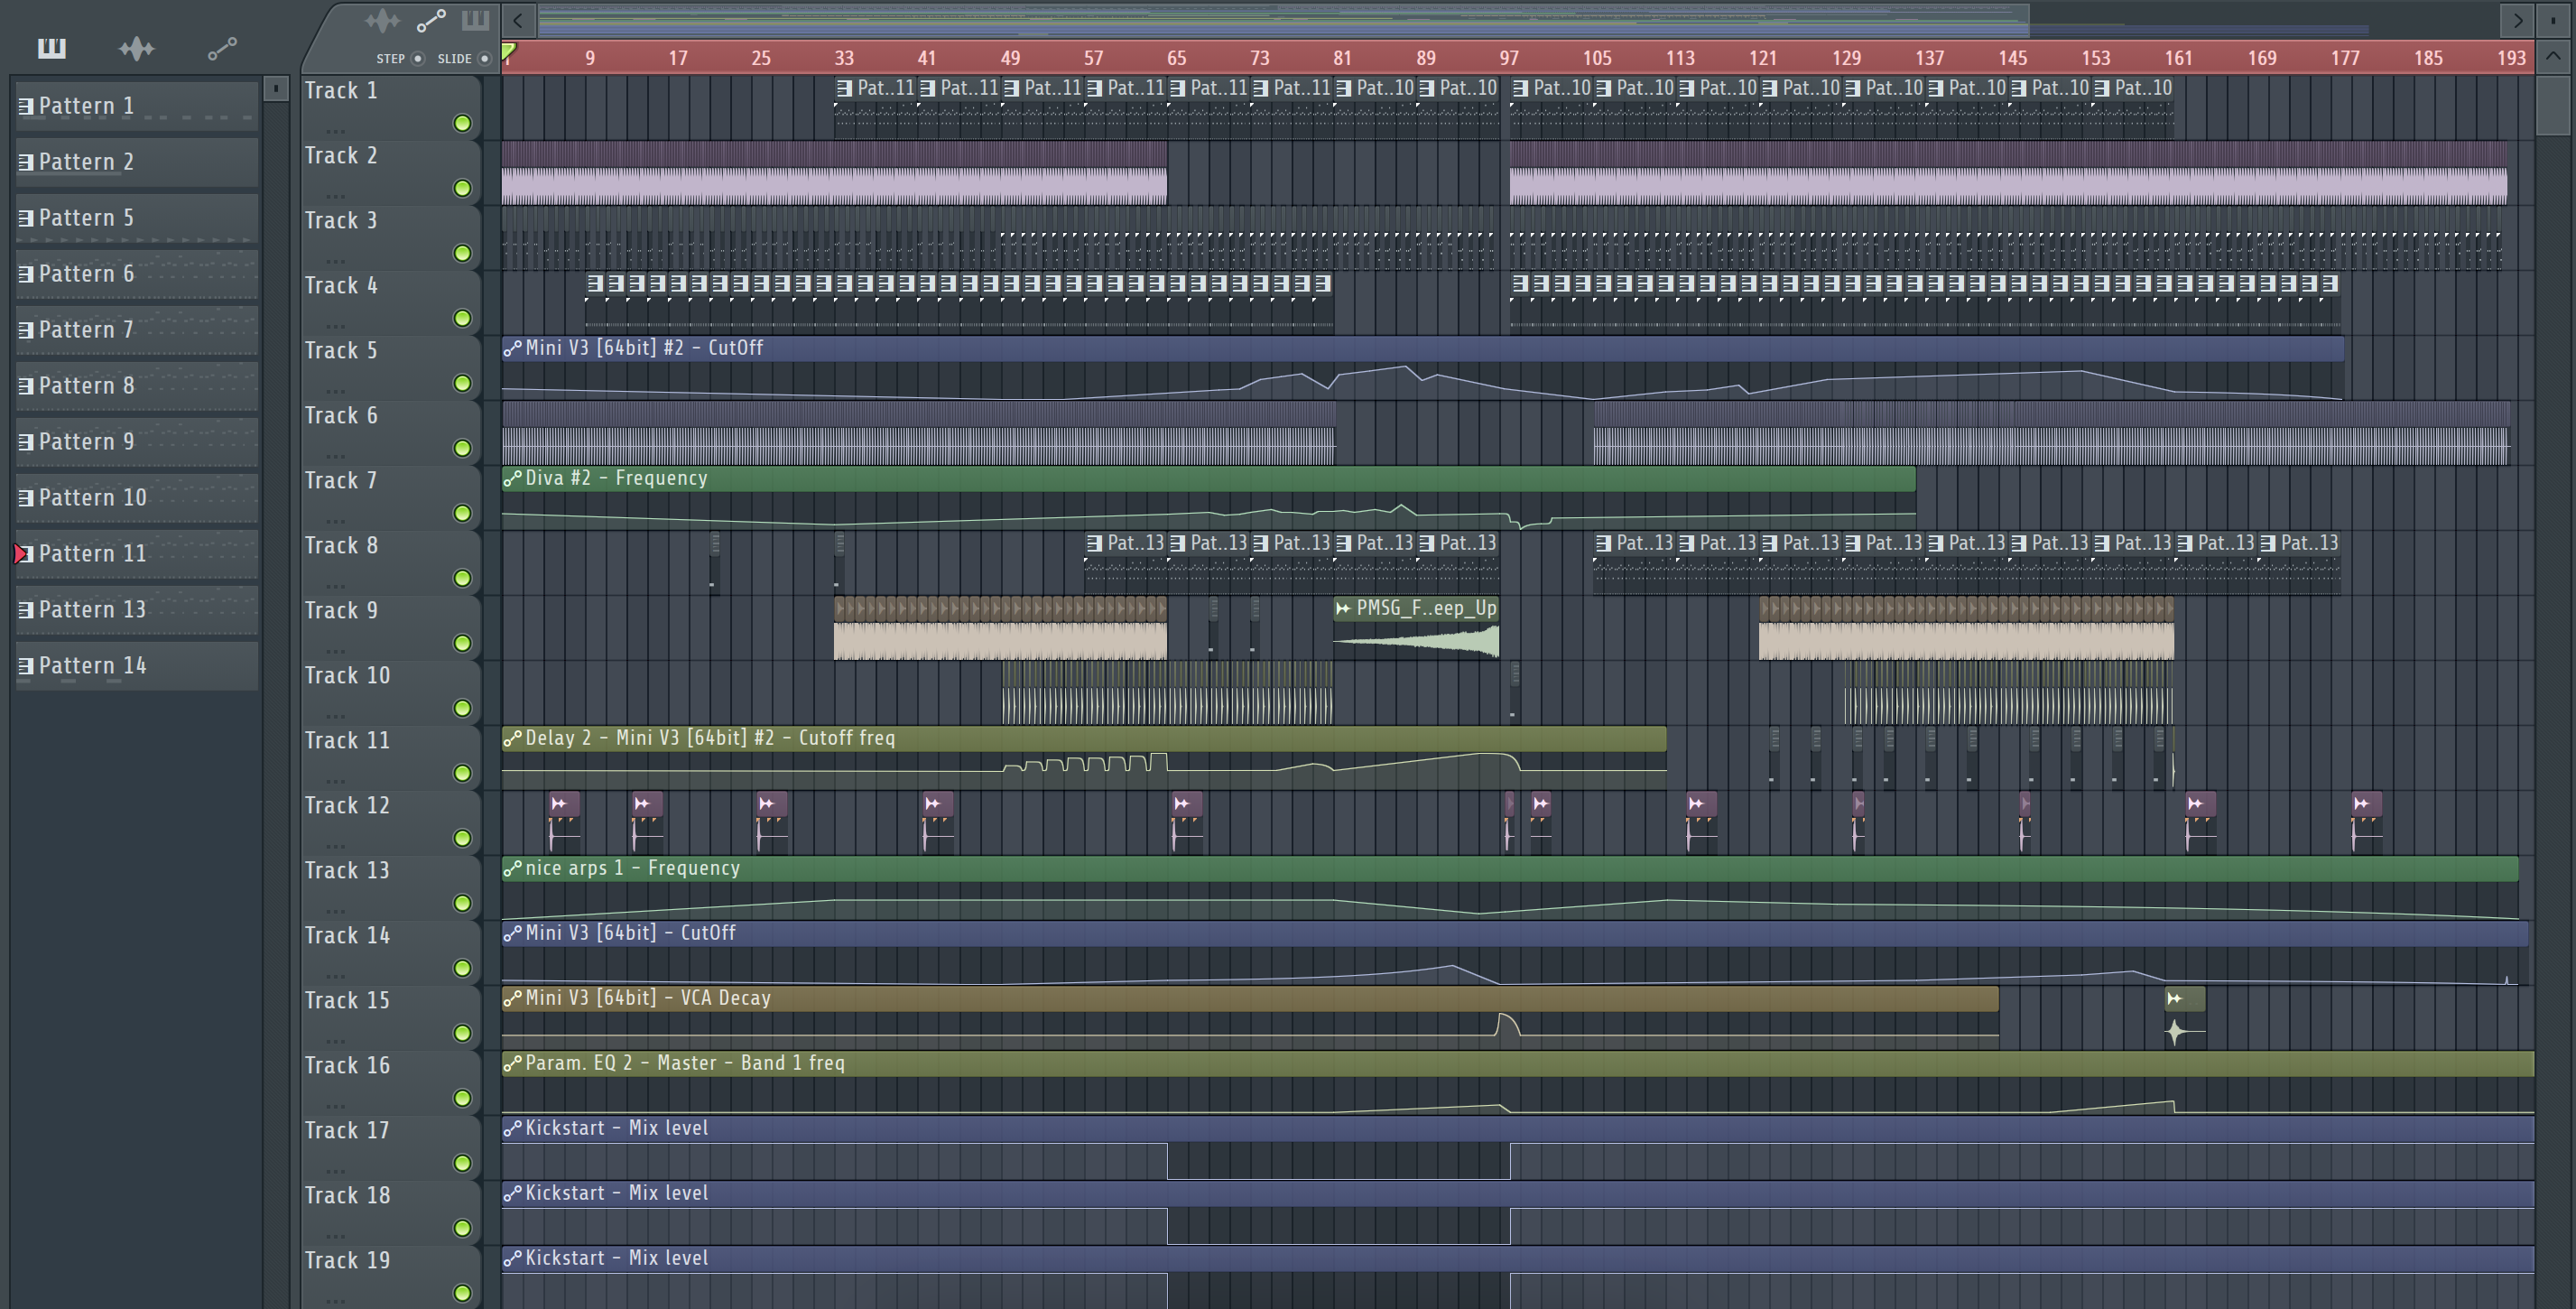Select Pattern 13 in the picker
The height and width of the screenshot is (1309, 2576).
(137, 610)
